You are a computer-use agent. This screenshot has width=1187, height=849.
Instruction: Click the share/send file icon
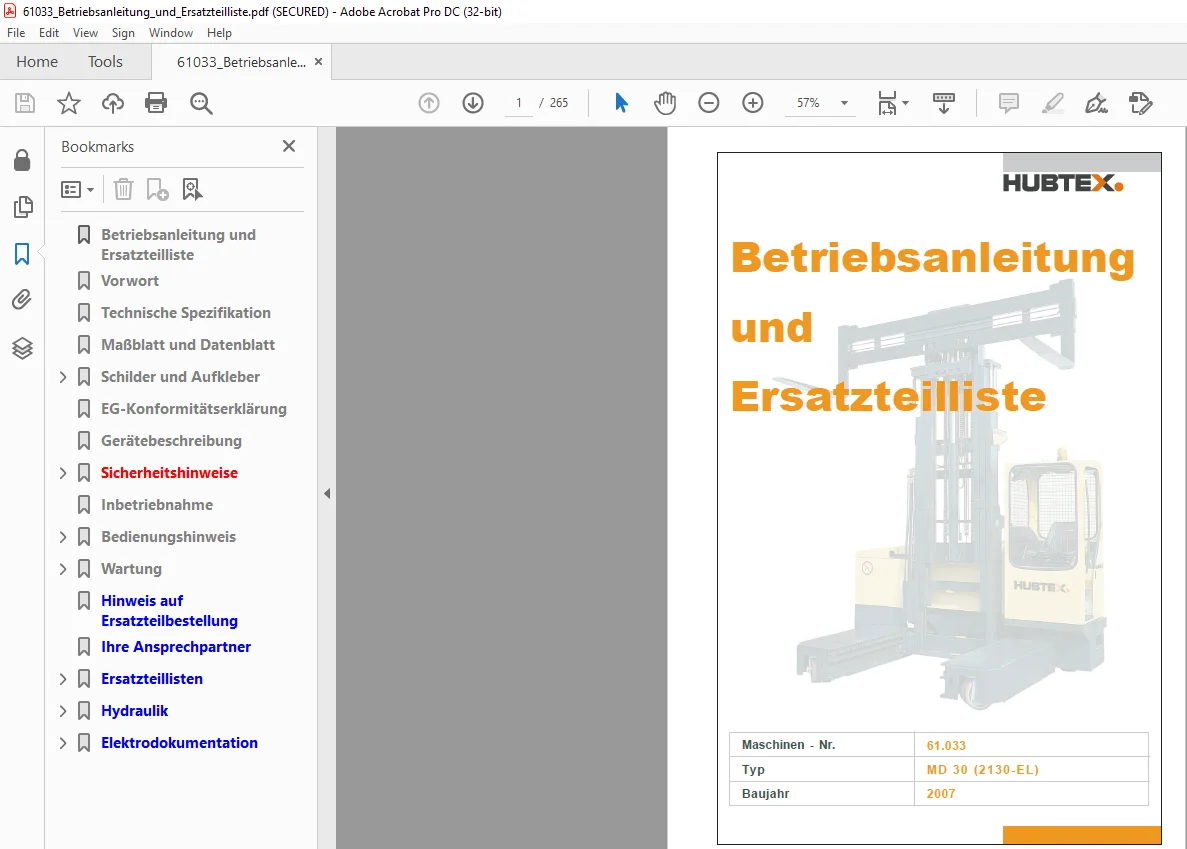(x=1140, y=103)
